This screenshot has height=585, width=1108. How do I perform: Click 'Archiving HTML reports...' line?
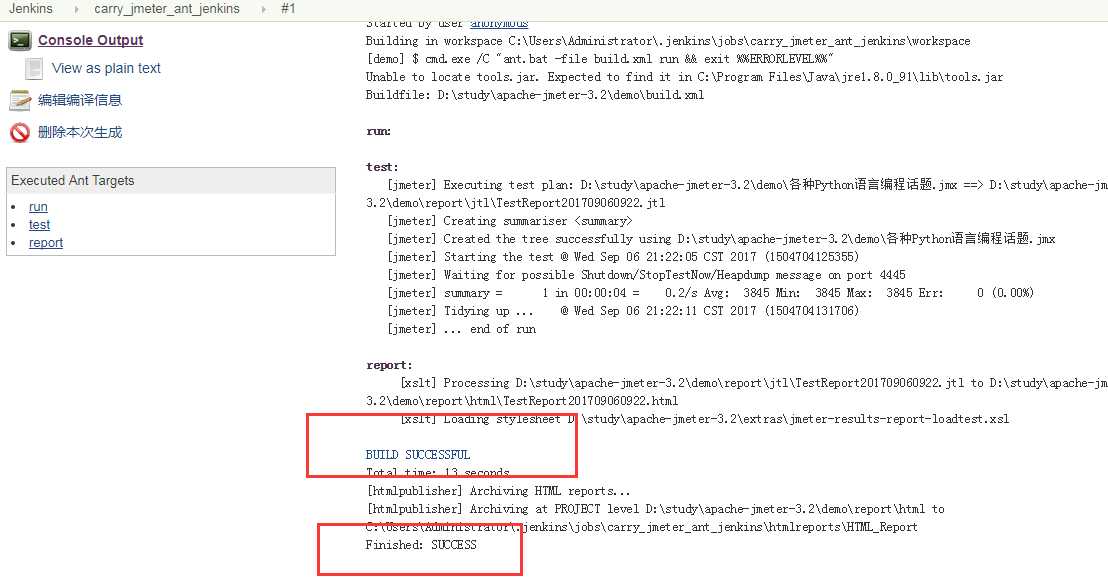pos(497,491)
